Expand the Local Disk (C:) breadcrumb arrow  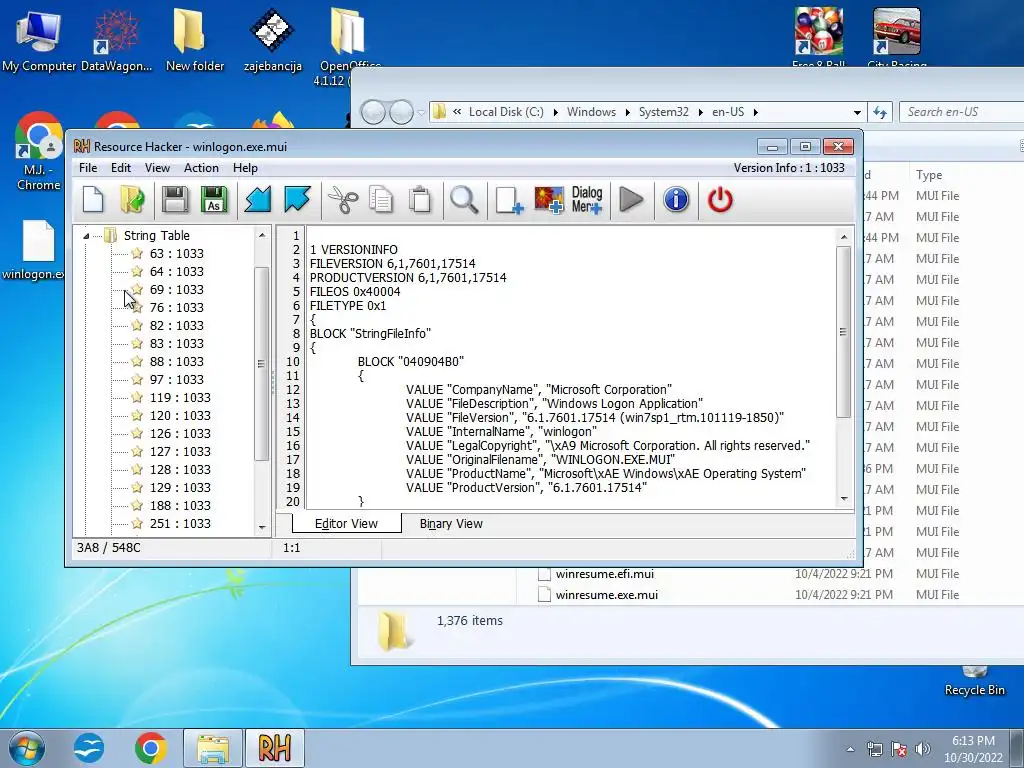[x=555, y=112]
